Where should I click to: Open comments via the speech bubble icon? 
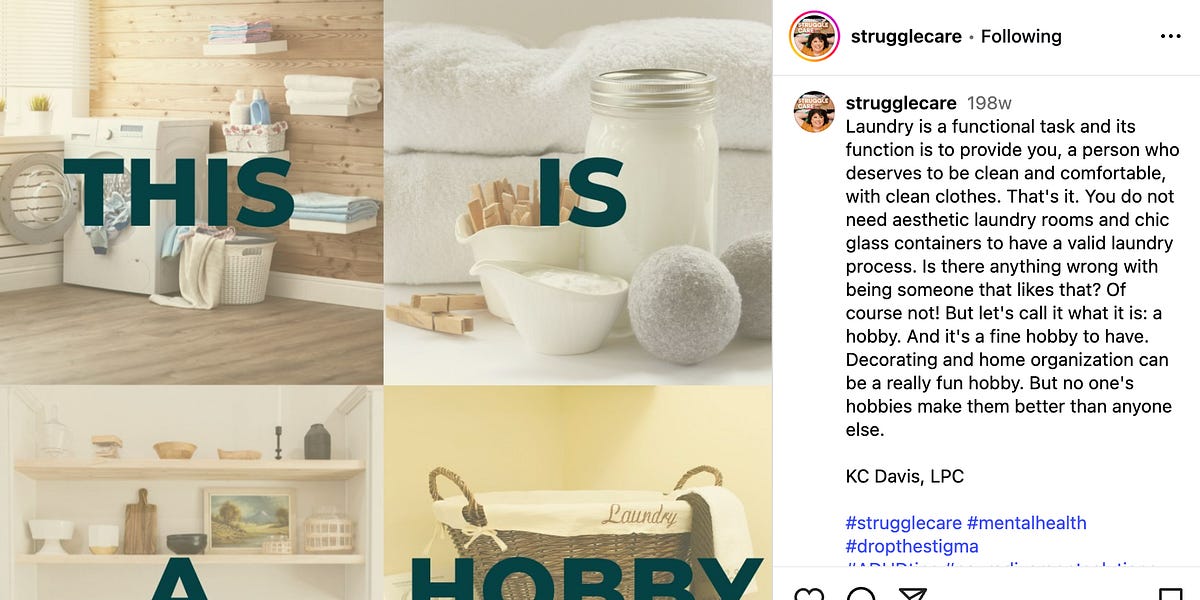click(861, 594)
